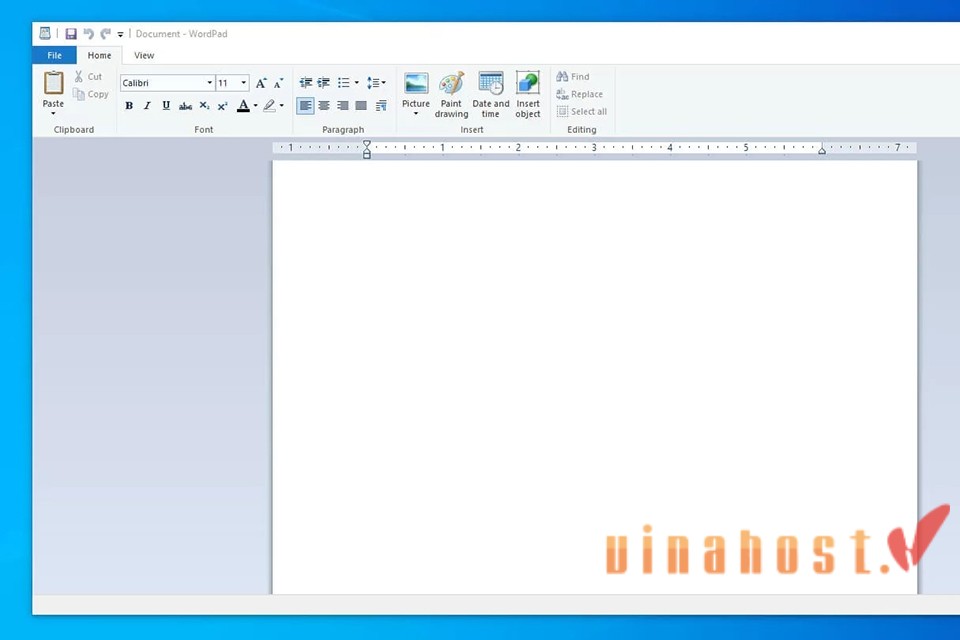Open the highlight color dropdown arrow
This screenshot has height=640, width=960.
click(x=282, y=106)
